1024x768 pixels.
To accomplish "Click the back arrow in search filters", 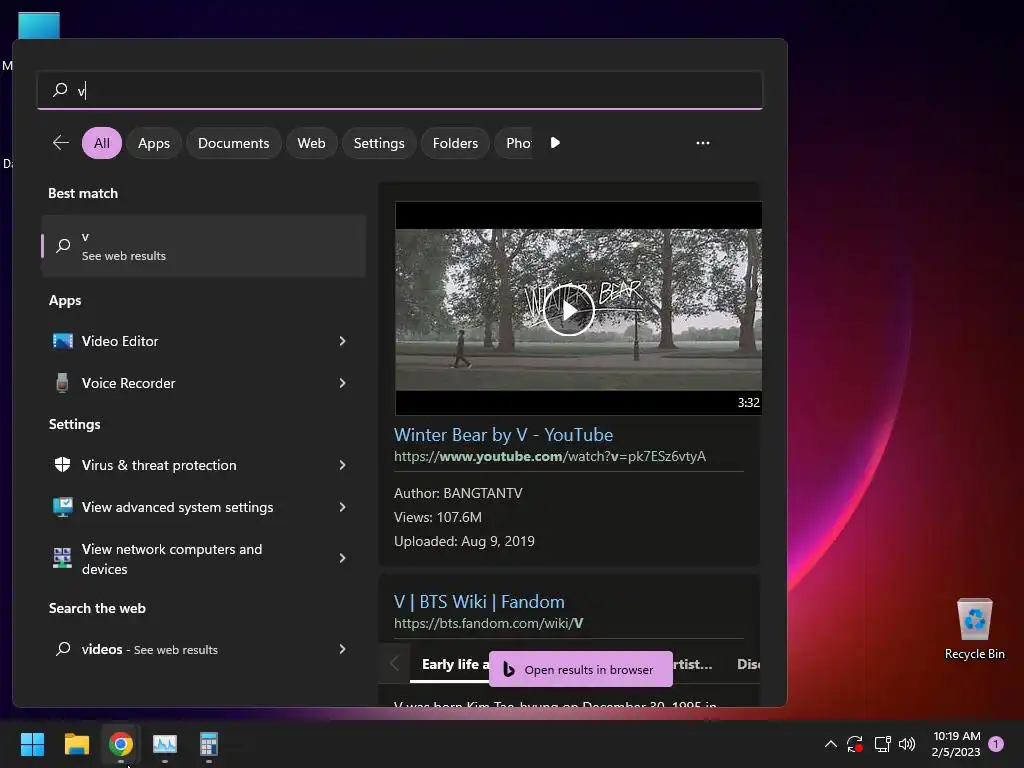I will click(61, 142).
